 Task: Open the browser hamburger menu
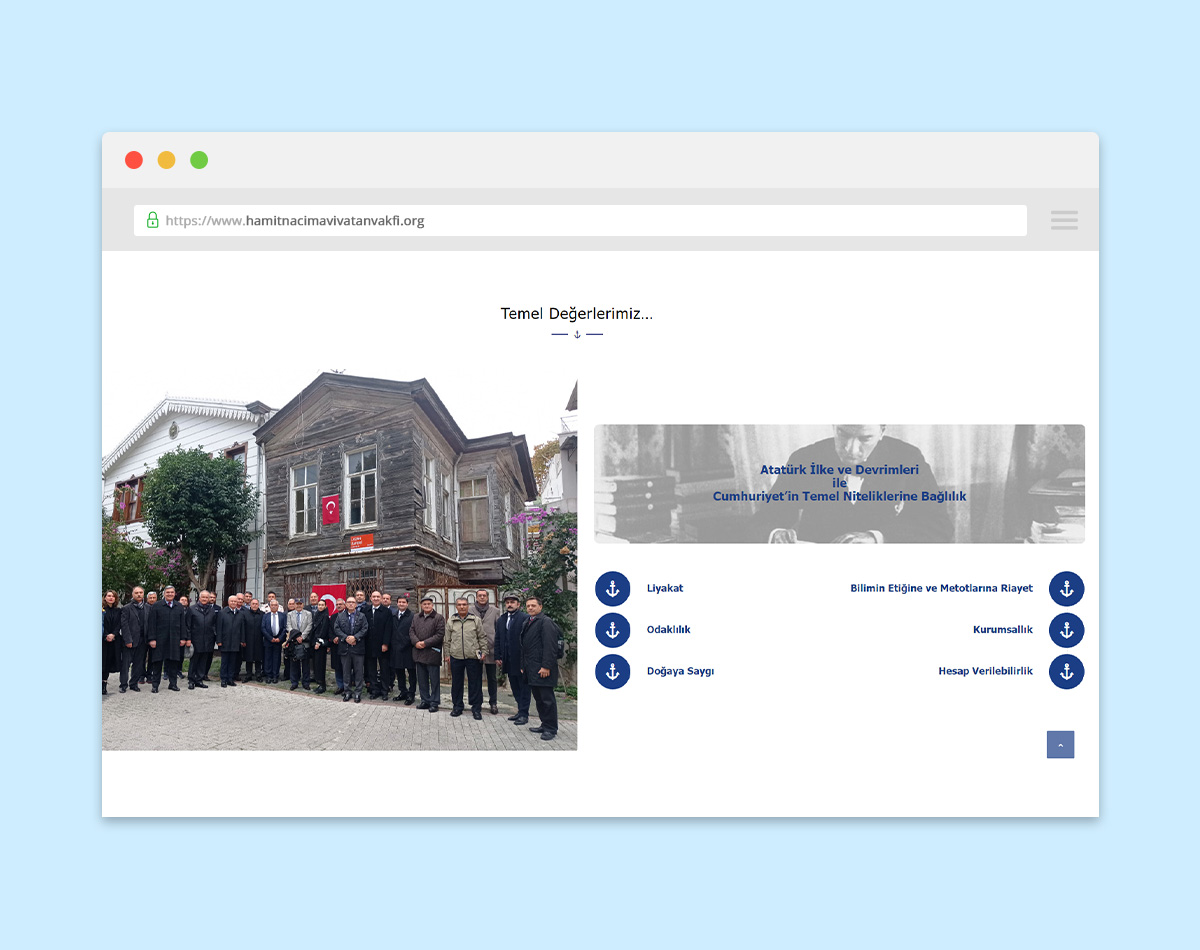(x=1064, y=220)
